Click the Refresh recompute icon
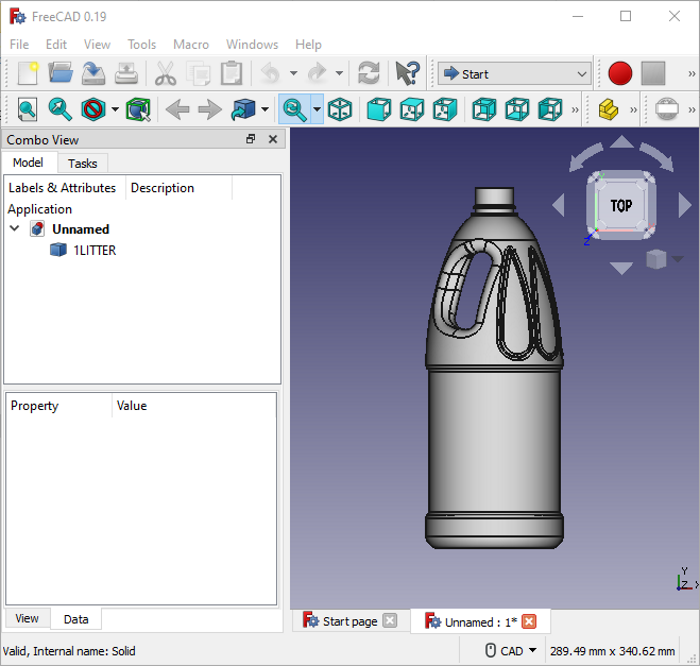The image size is (700, 666). 369,74
